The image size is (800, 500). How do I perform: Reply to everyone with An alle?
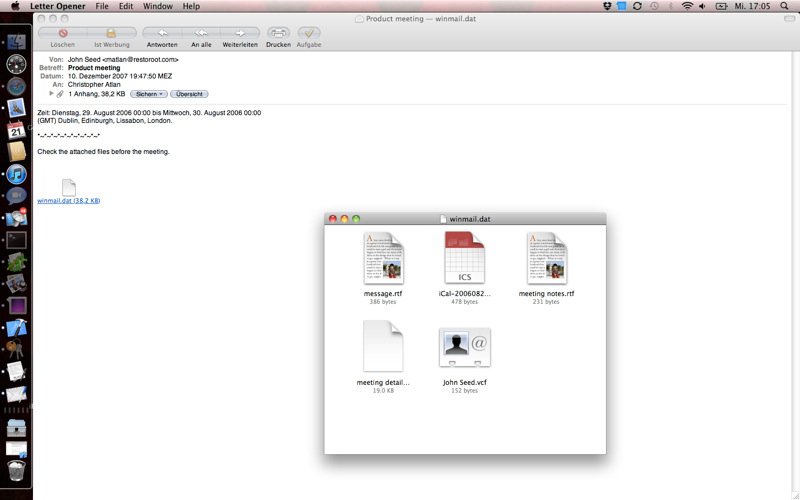[x=201, y=33]
